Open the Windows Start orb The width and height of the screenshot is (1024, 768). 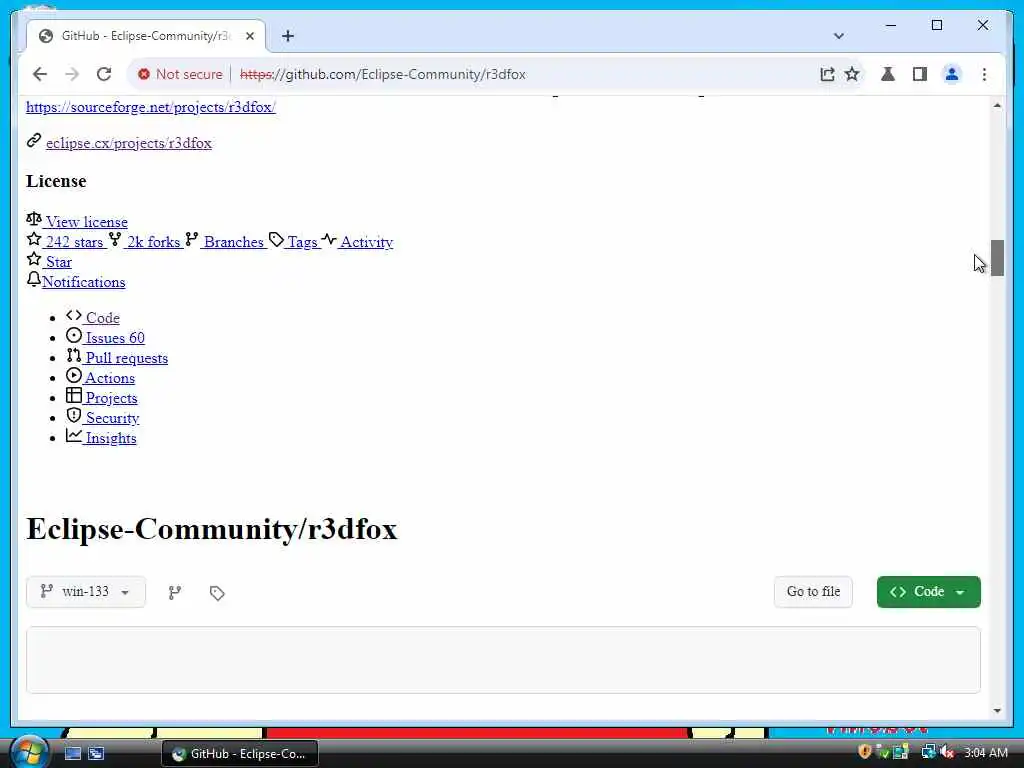29,752
